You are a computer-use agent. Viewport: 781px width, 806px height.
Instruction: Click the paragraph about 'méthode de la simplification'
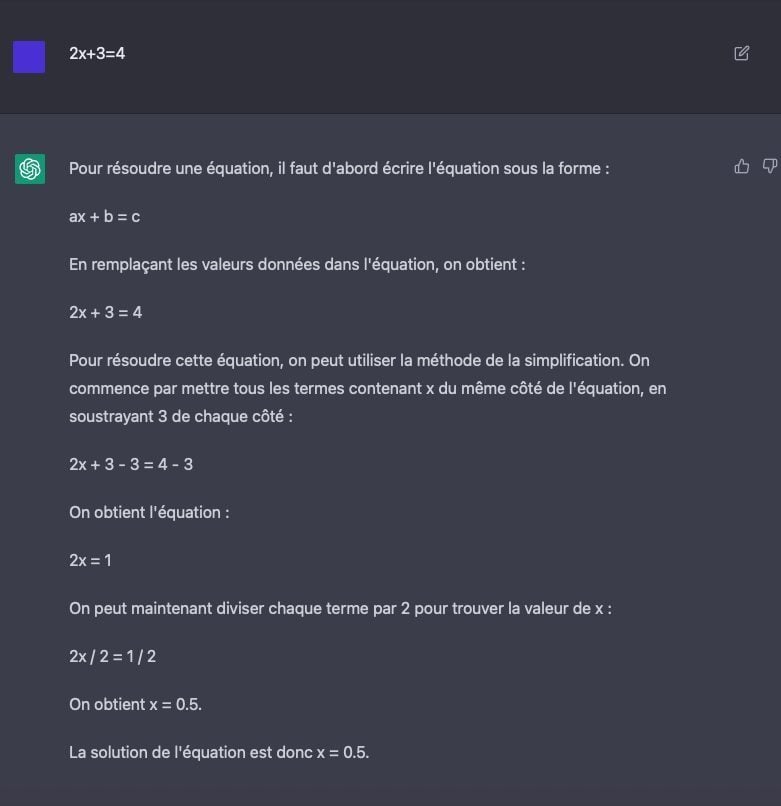368,389
